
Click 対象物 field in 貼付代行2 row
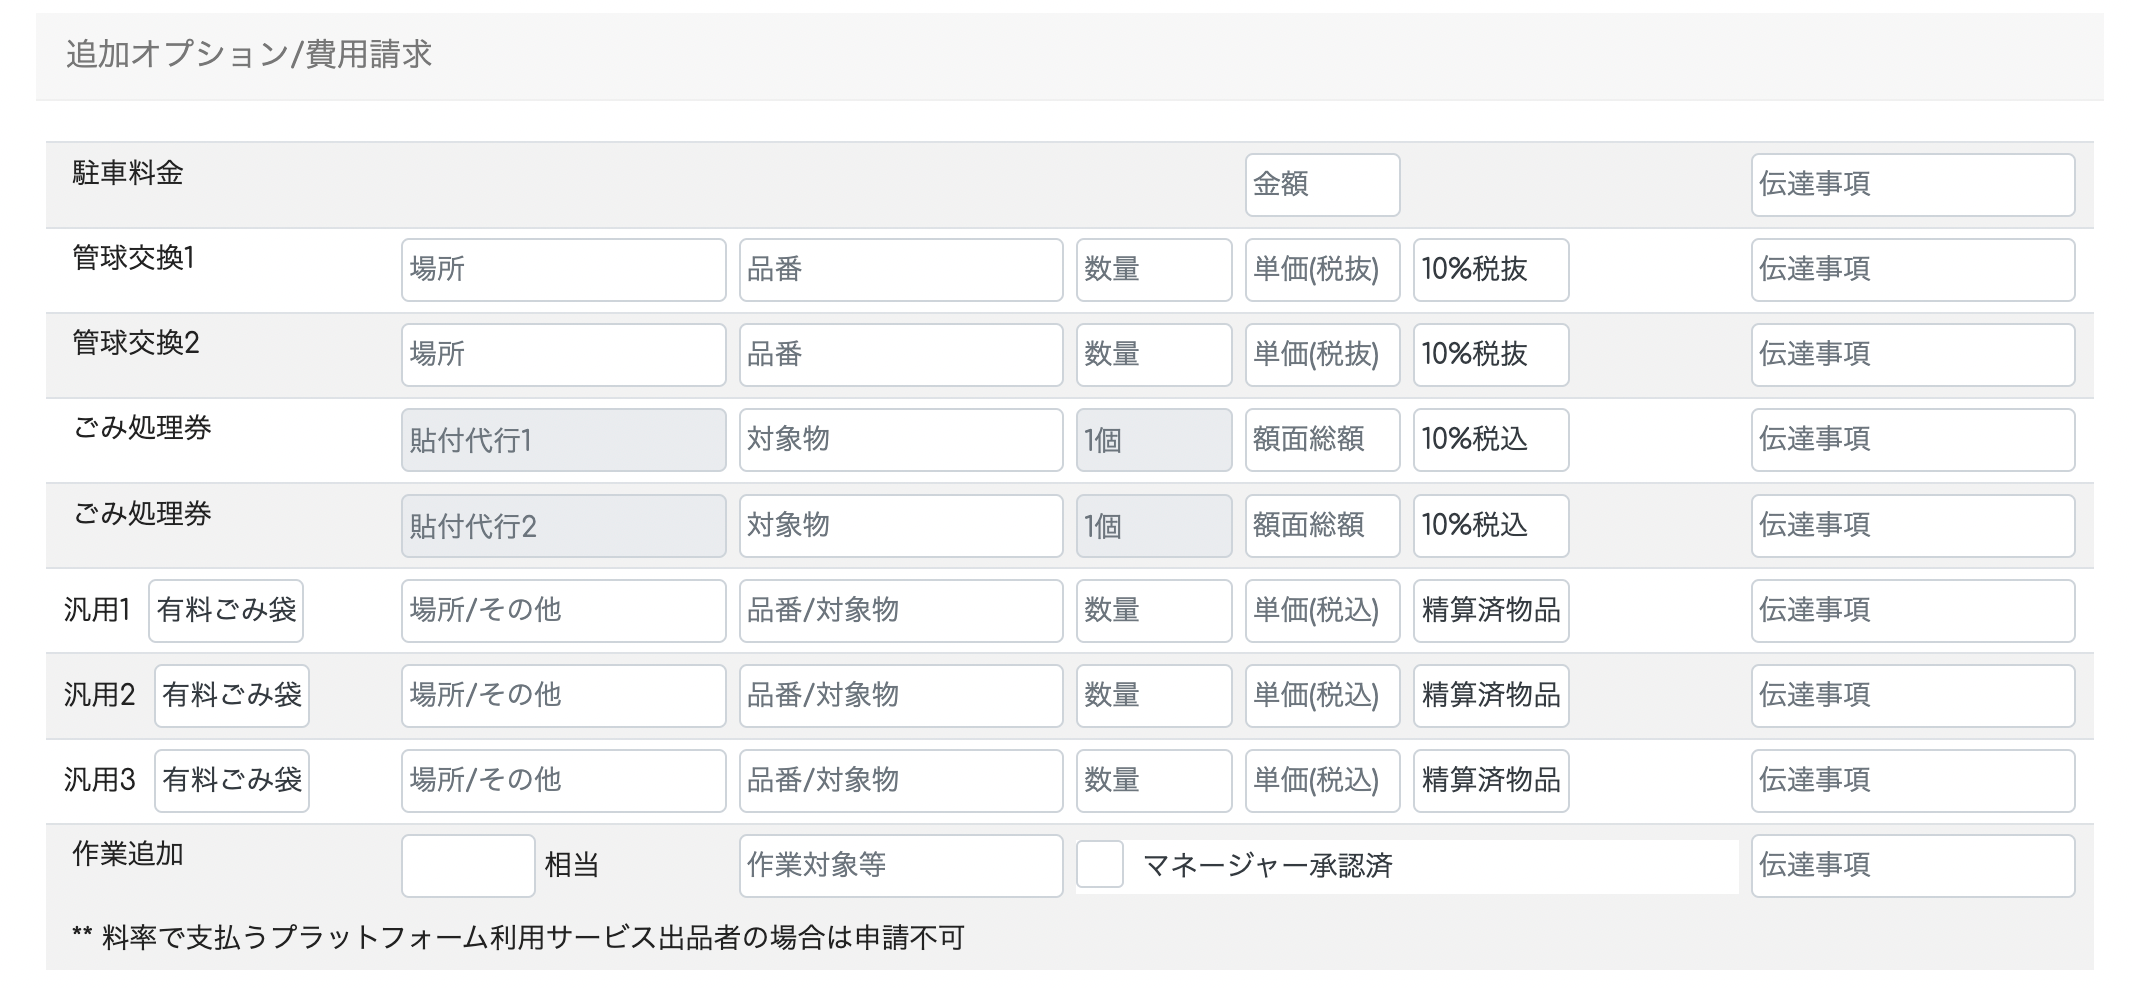pos(900,525)
